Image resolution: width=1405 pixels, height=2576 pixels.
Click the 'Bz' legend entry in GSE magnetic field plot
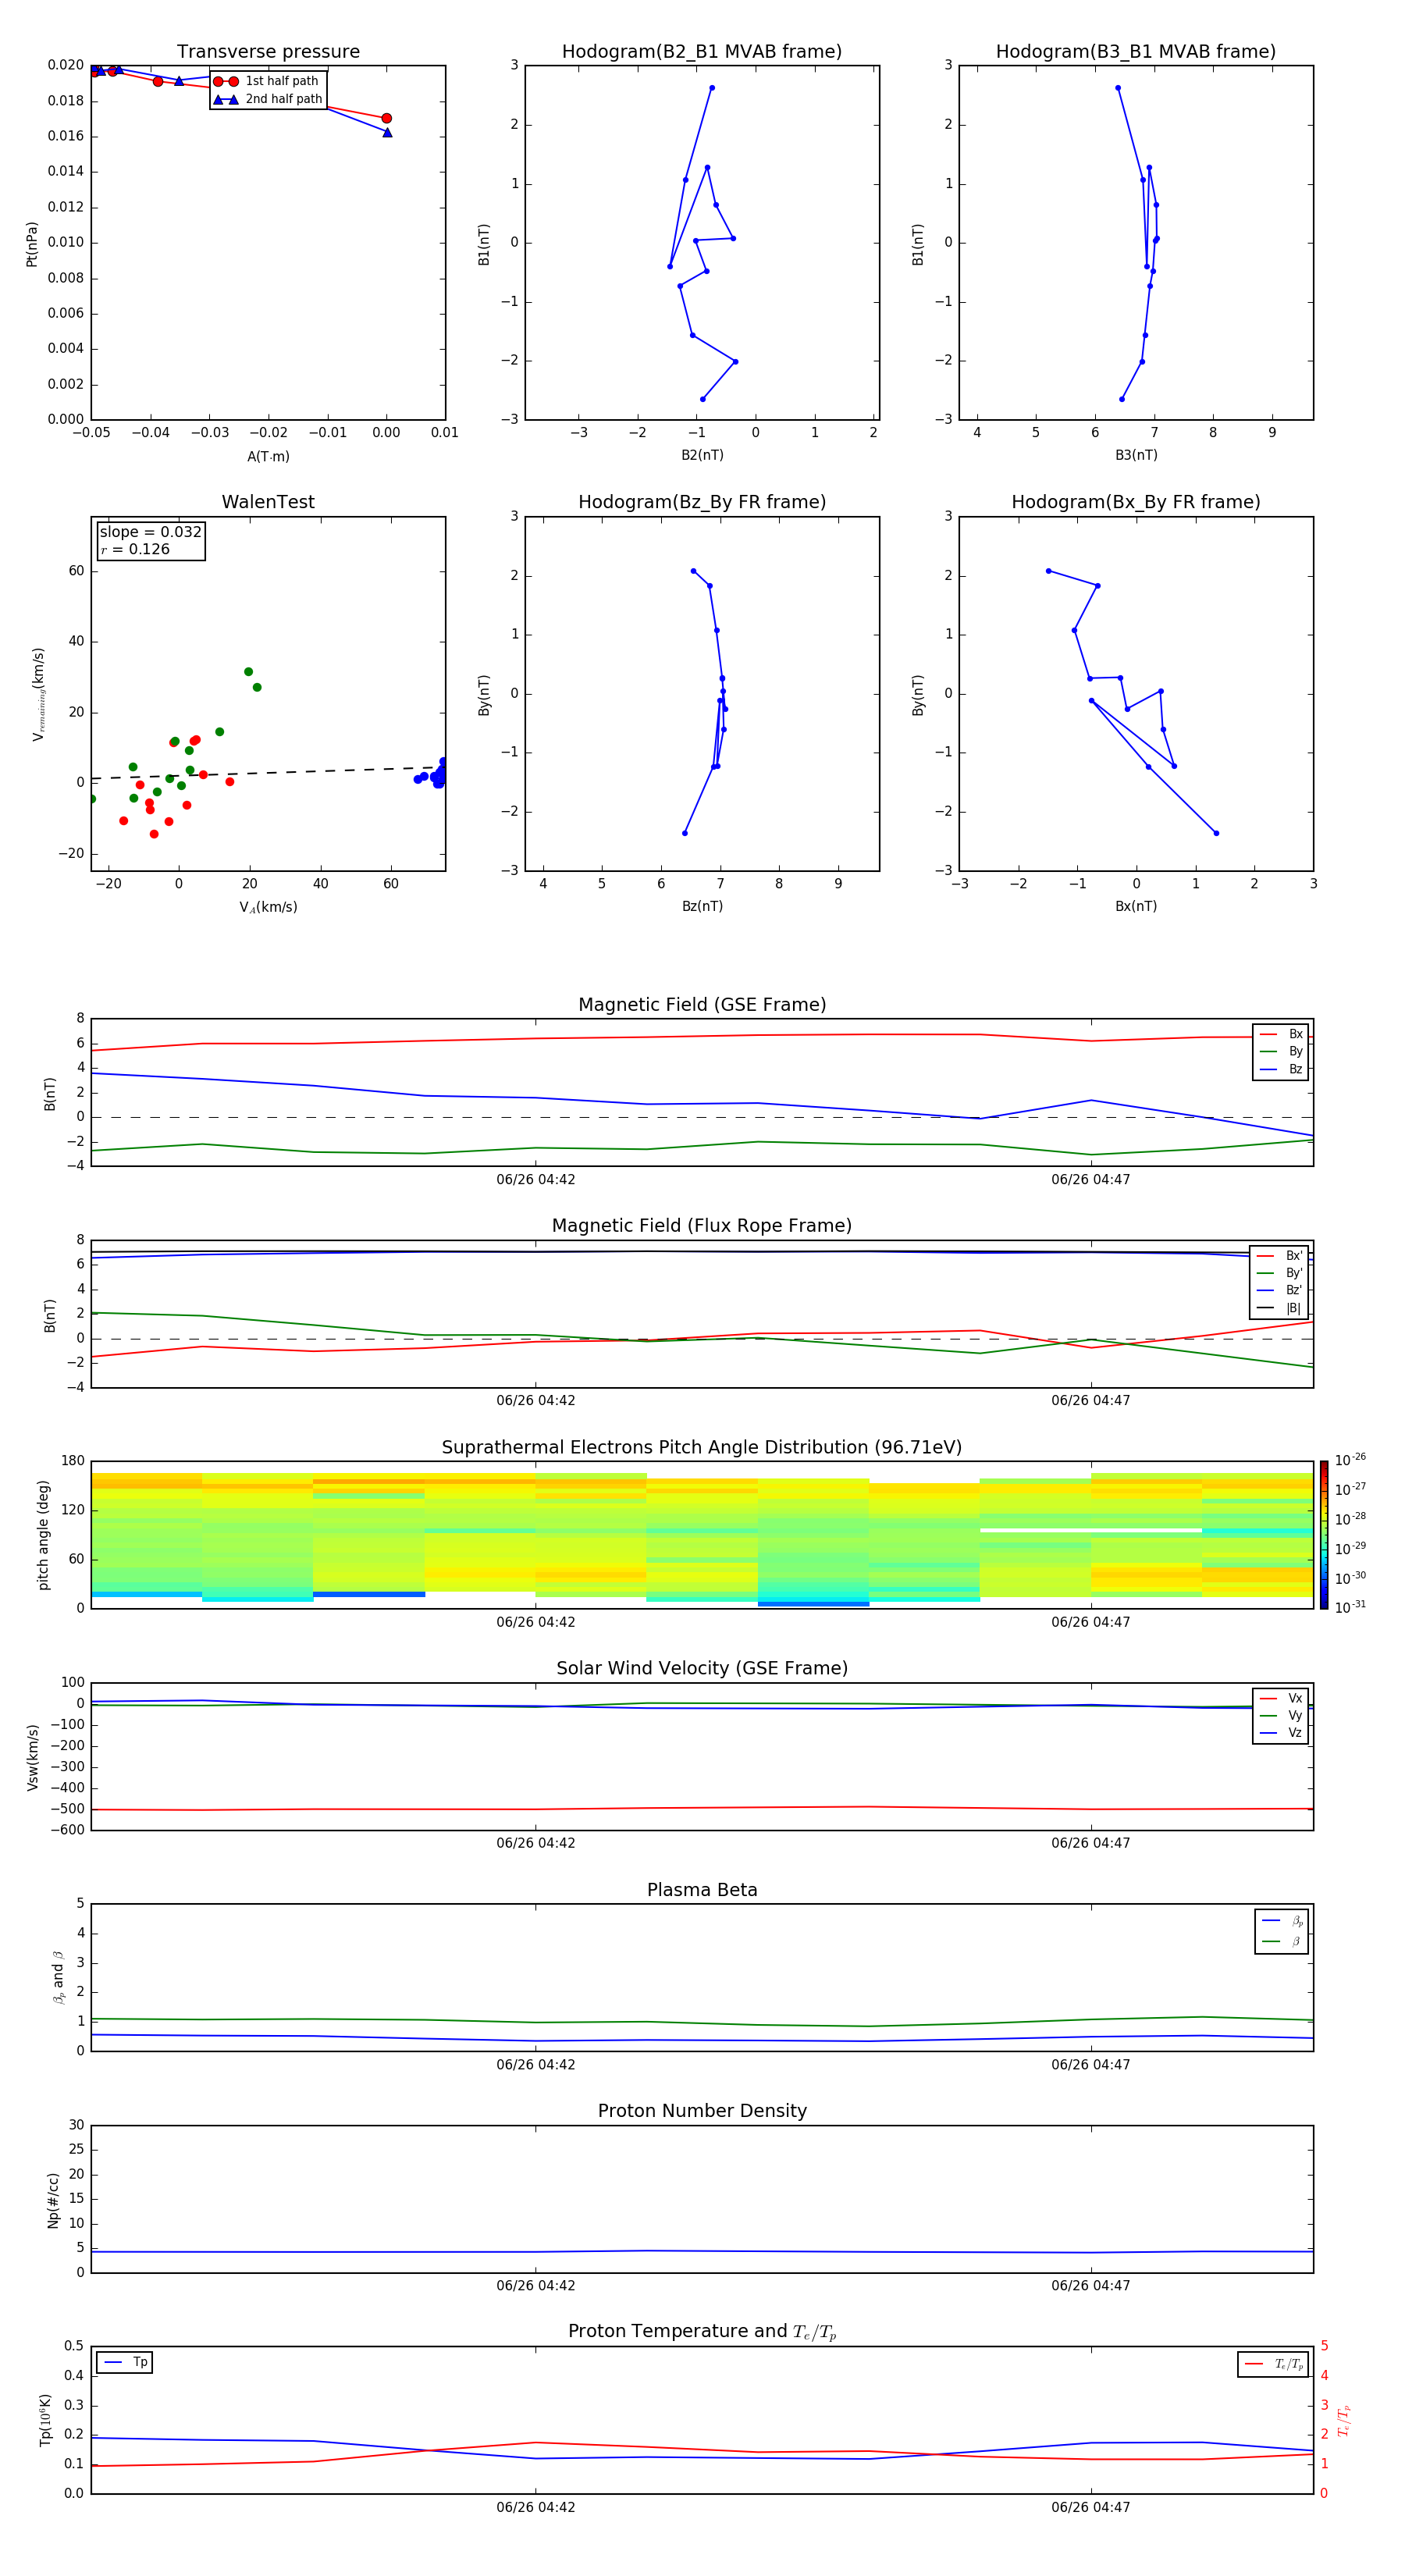[1281, 1069]
